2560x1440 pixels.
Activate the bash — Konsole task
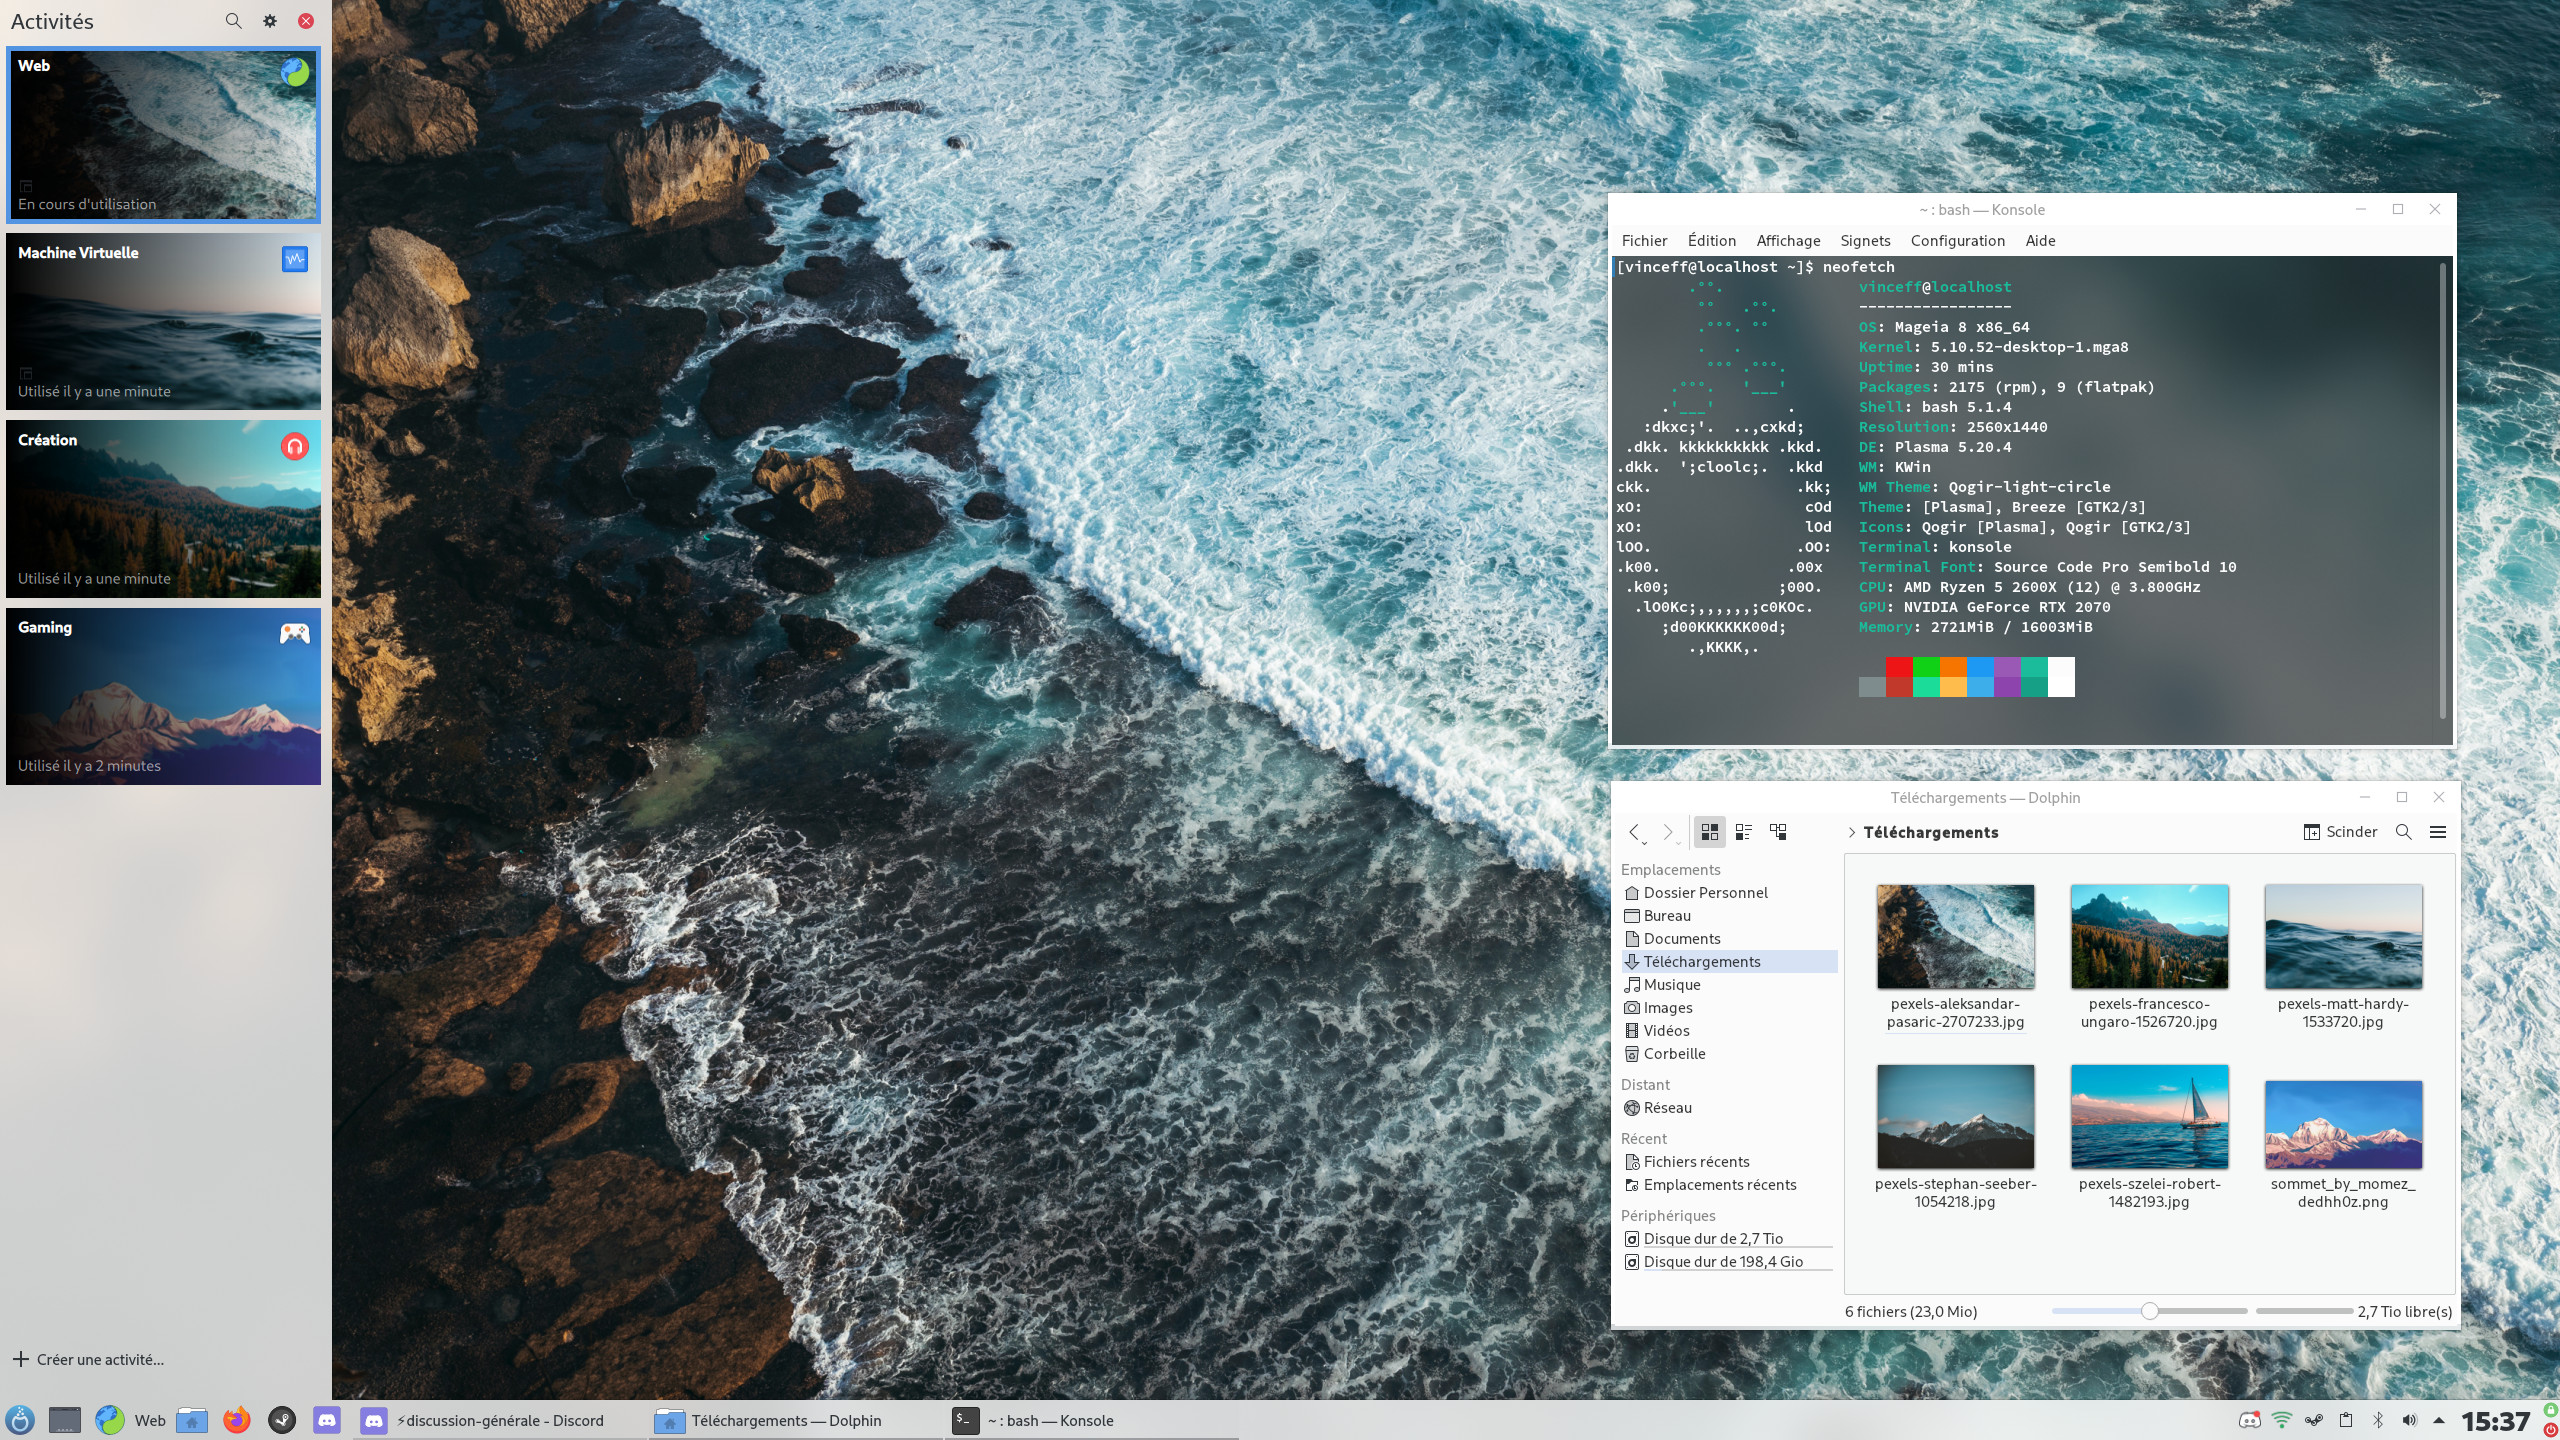pyautogui.click(x=1090, y=1420)
